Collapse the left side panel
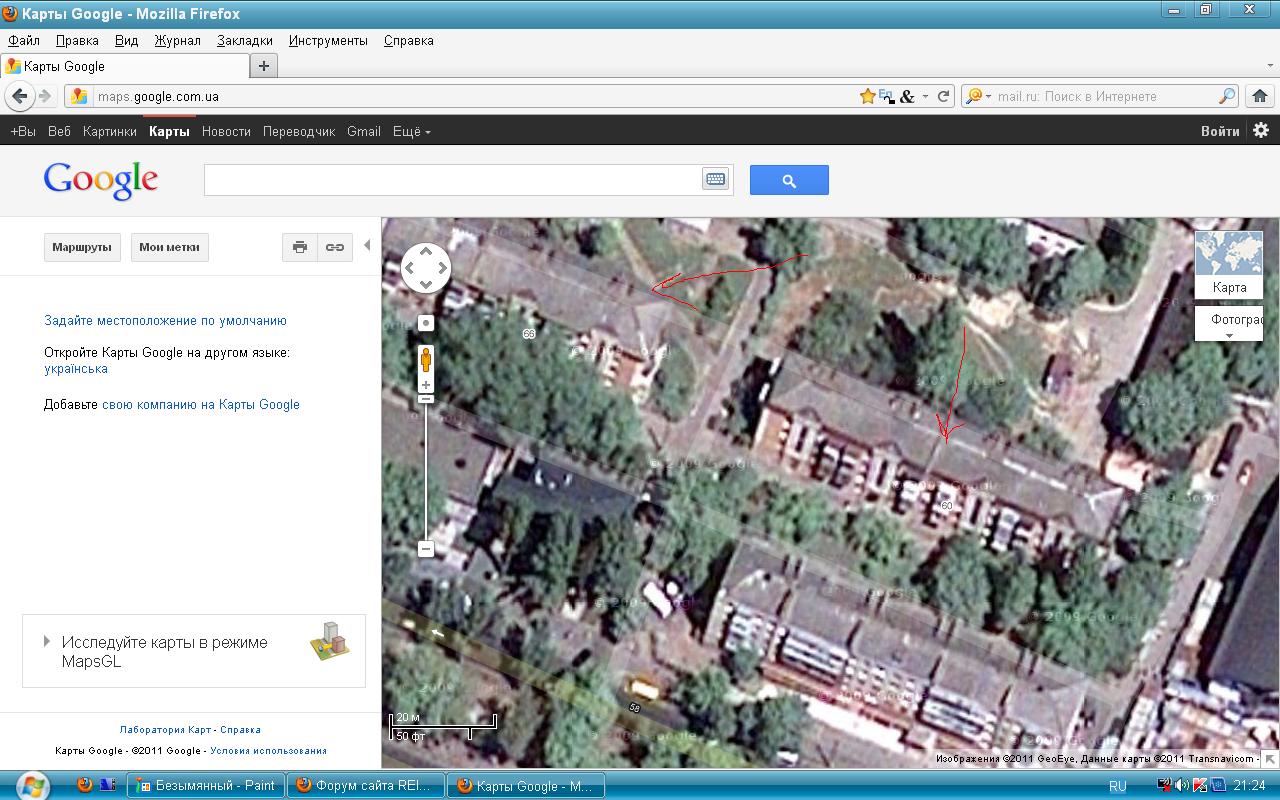 click(x=367, y=245)
